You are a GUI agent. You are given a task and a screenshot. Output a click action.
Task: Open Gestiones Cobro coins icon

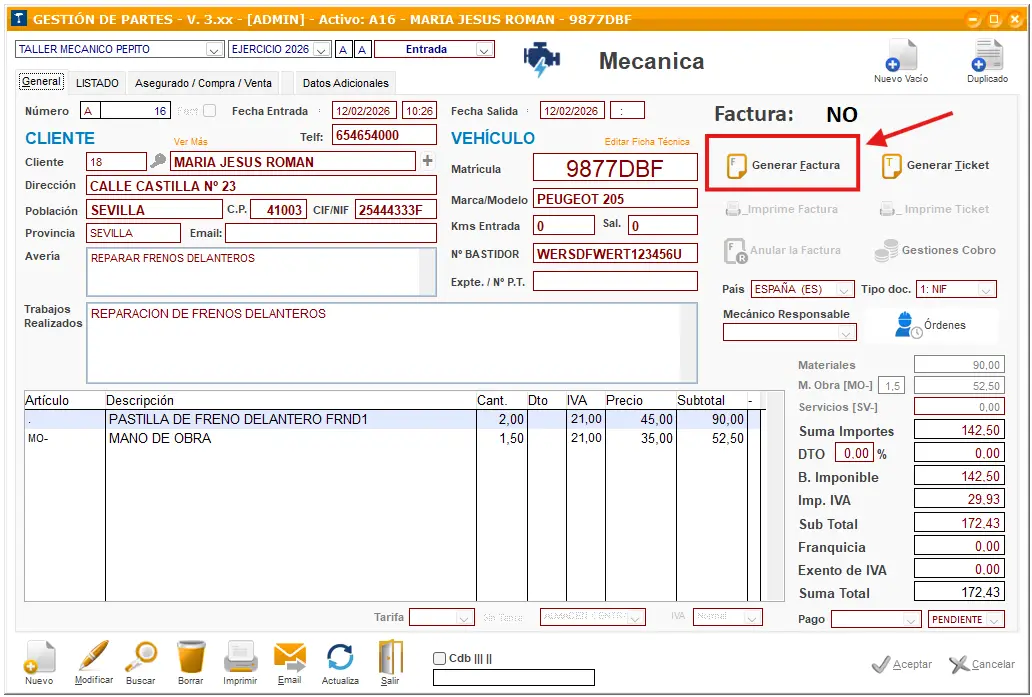point(887,251)
